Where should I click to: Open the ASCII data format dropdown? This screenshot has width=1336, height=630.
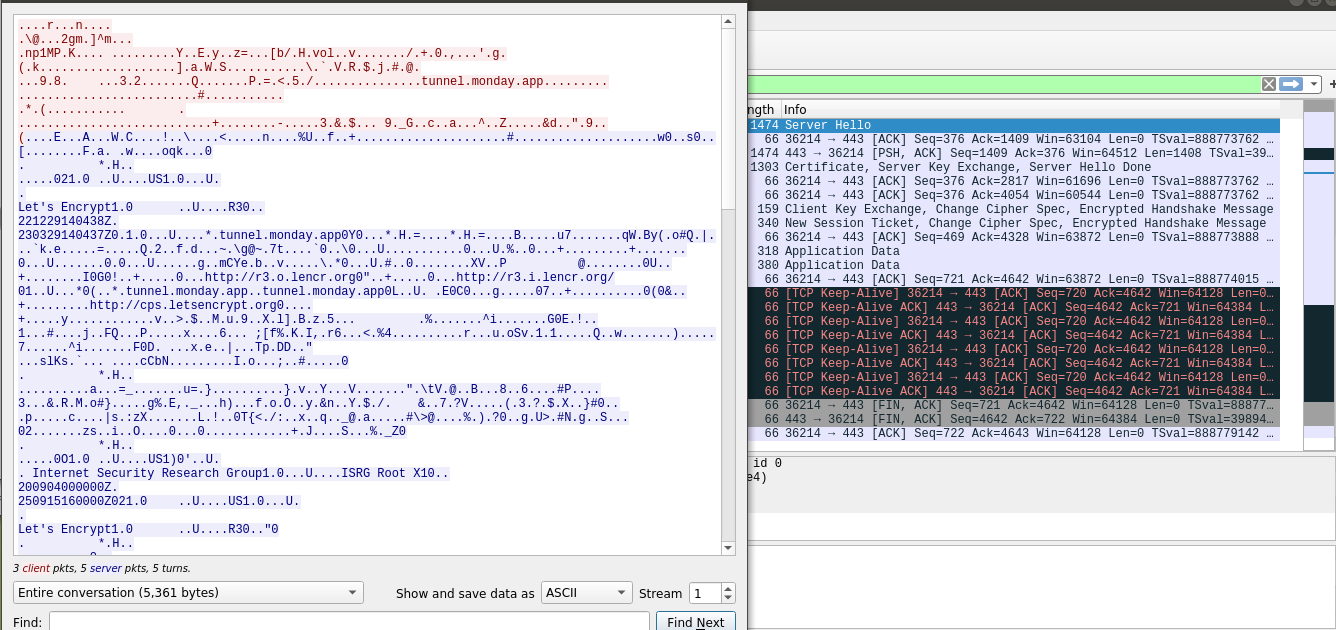(587, 593)
